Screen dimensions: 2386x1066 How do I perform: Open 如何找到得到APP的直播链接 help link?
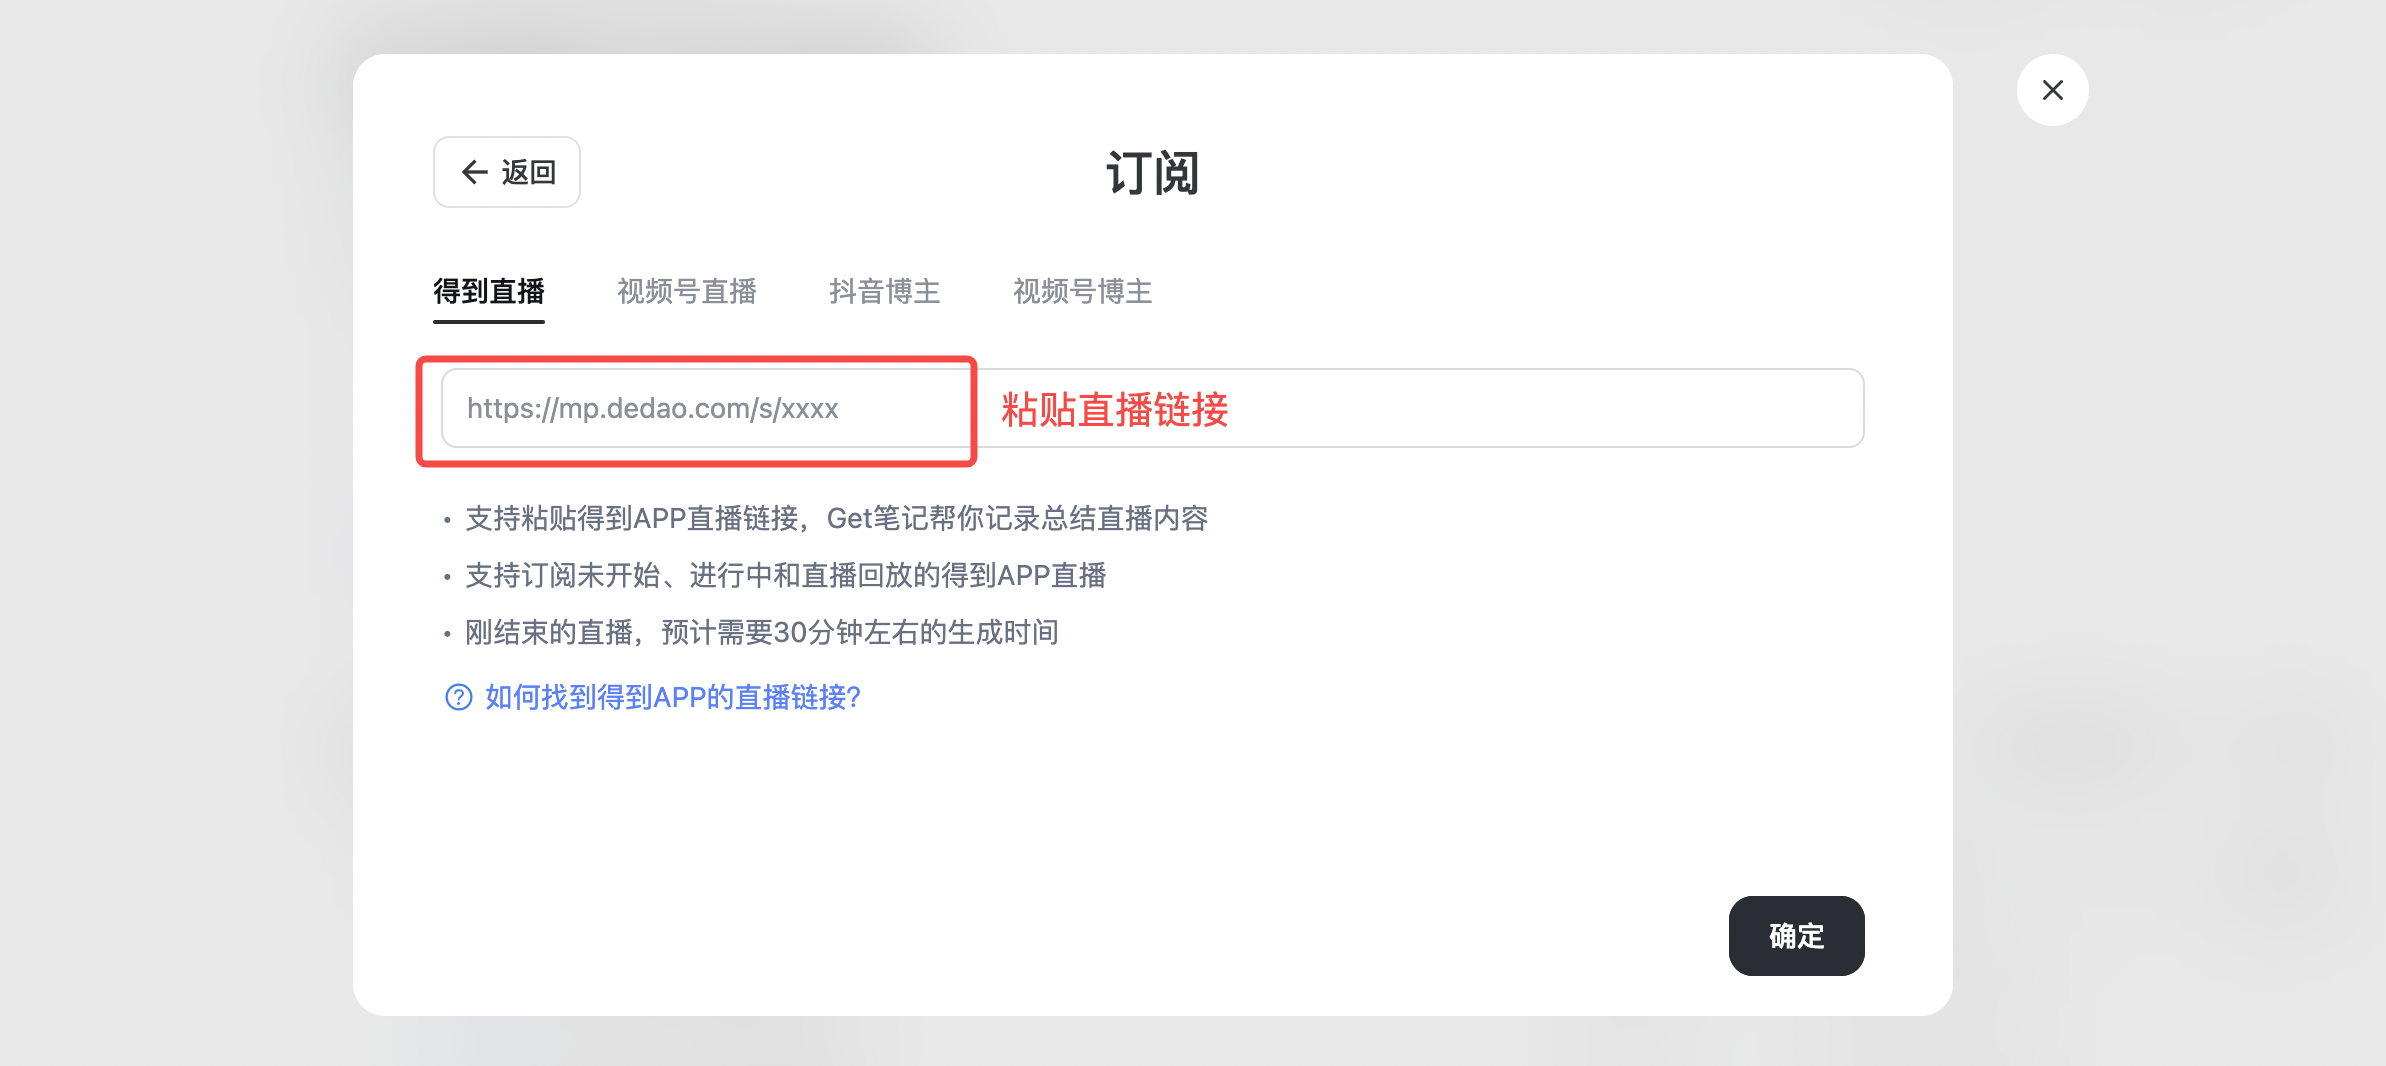672,697
